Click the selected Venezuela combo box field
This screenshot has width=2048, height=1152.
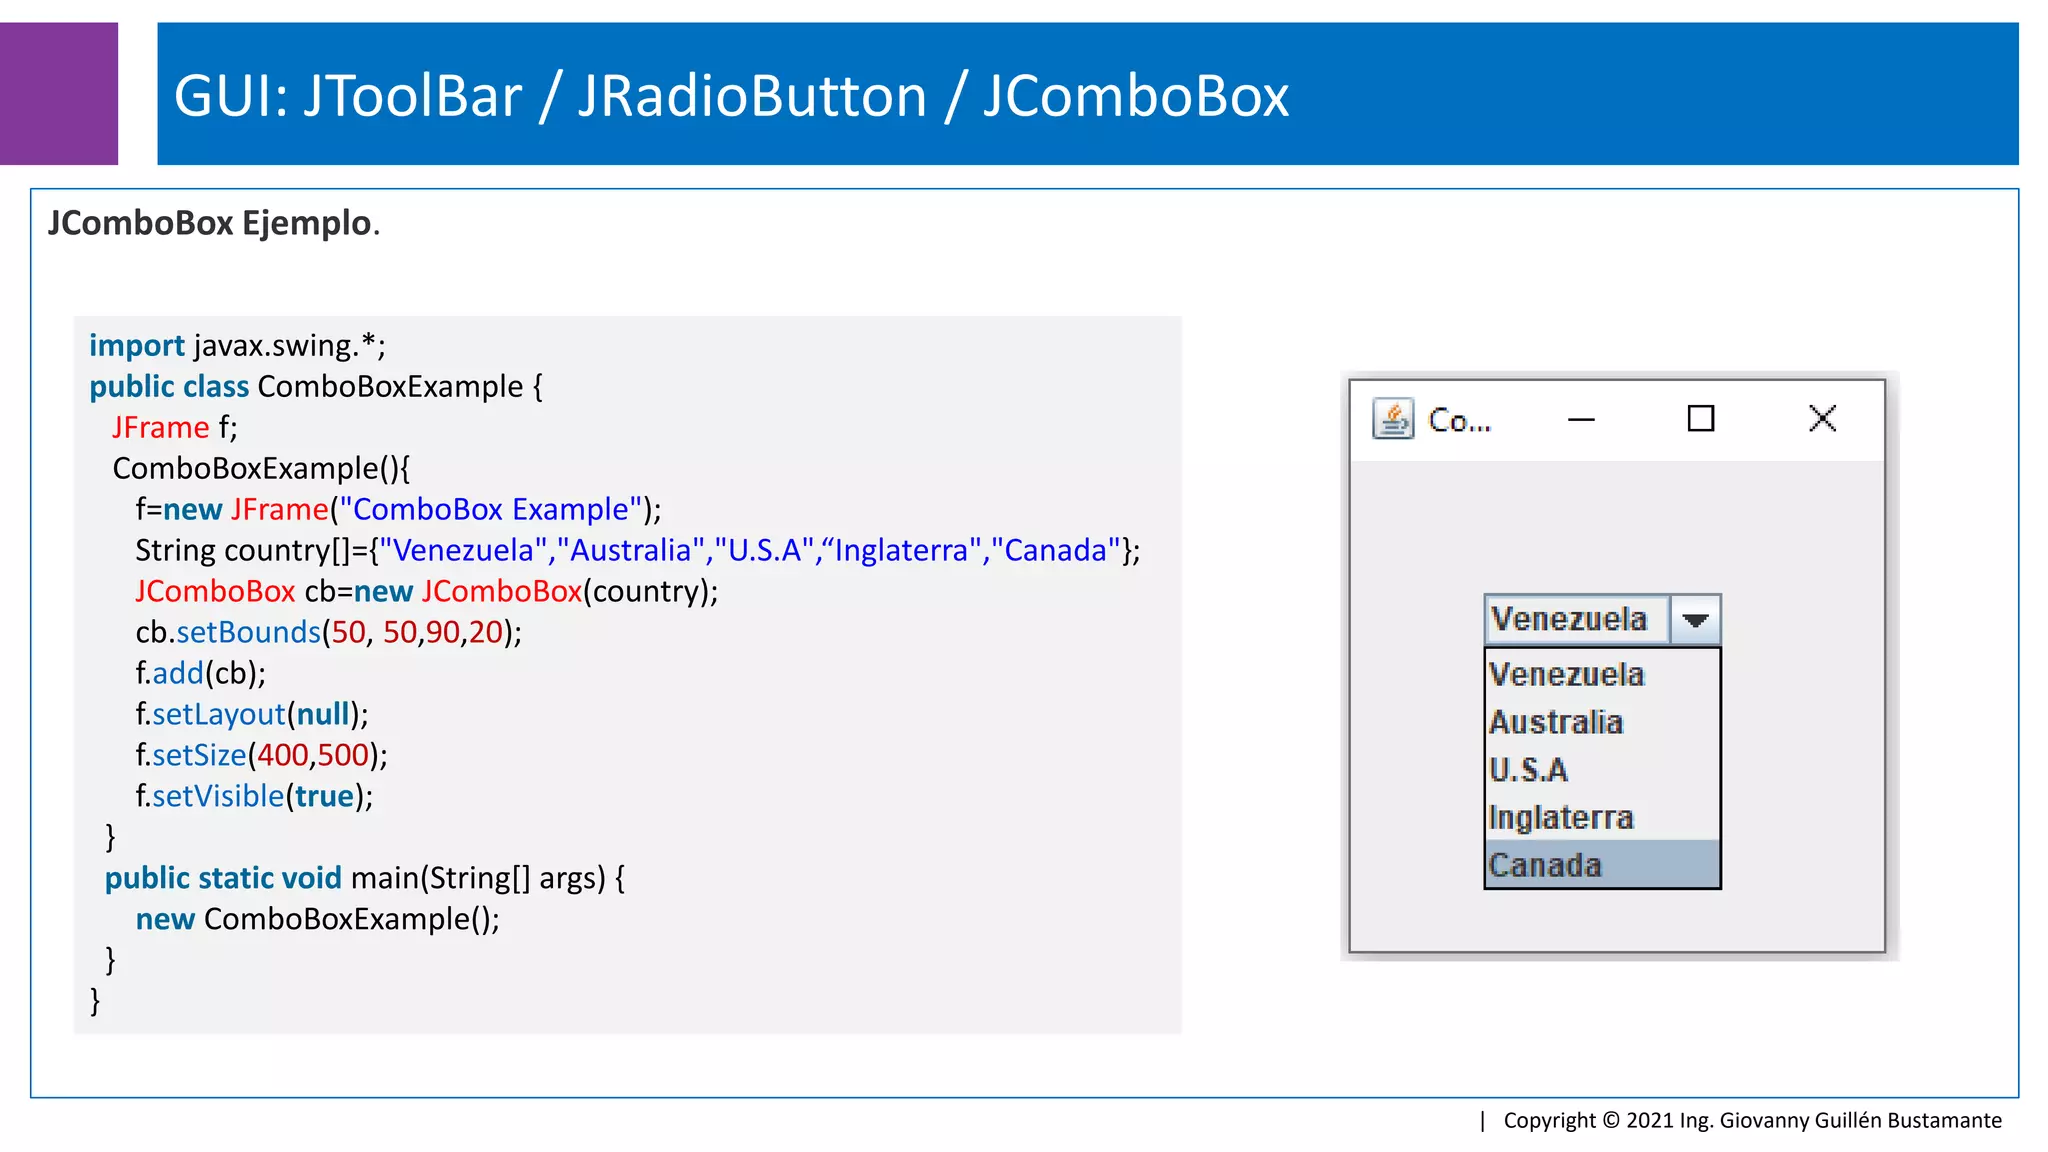1577,619
